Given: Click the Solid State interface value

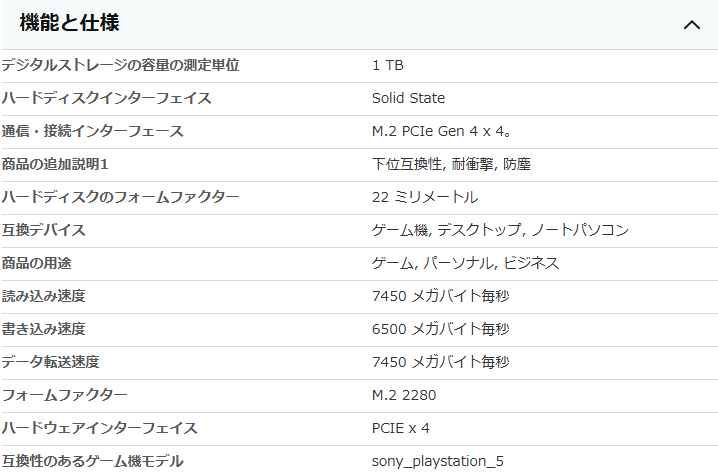Looking at the screenshot, I should point(408,98).
